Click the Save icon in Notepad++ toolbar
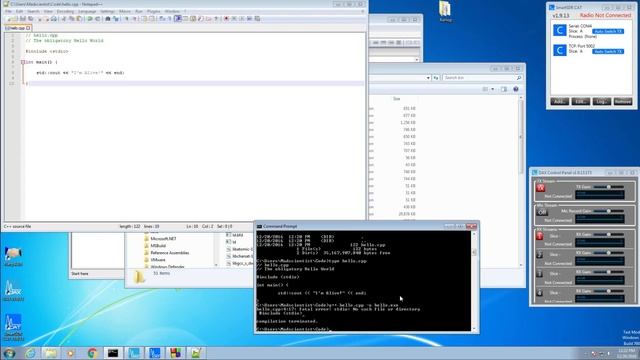Screen dimensions: 640x360 coord(22,19)
